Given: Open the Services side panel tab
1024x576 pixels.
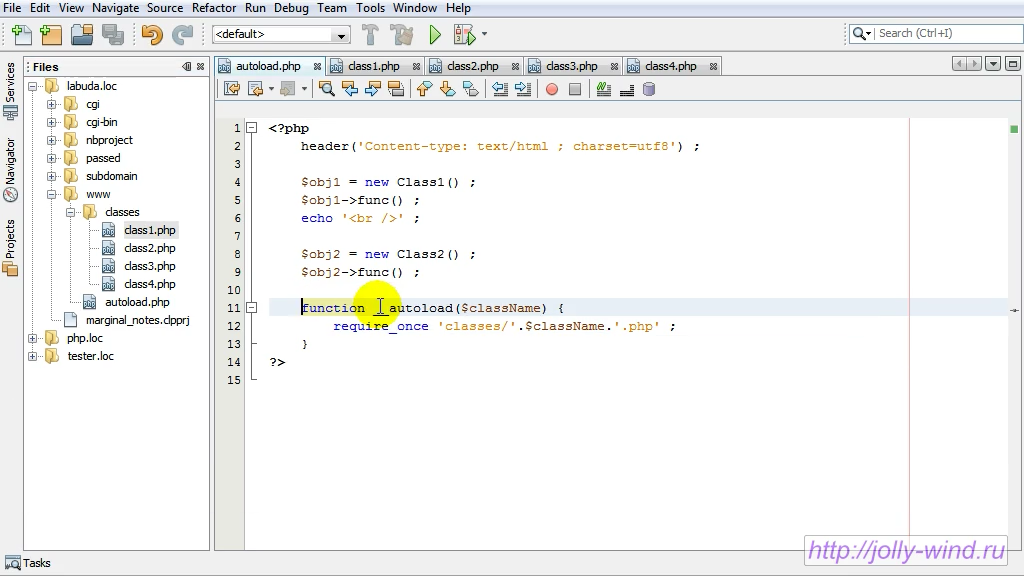Looking at the screenshot, I should (10, 90).
